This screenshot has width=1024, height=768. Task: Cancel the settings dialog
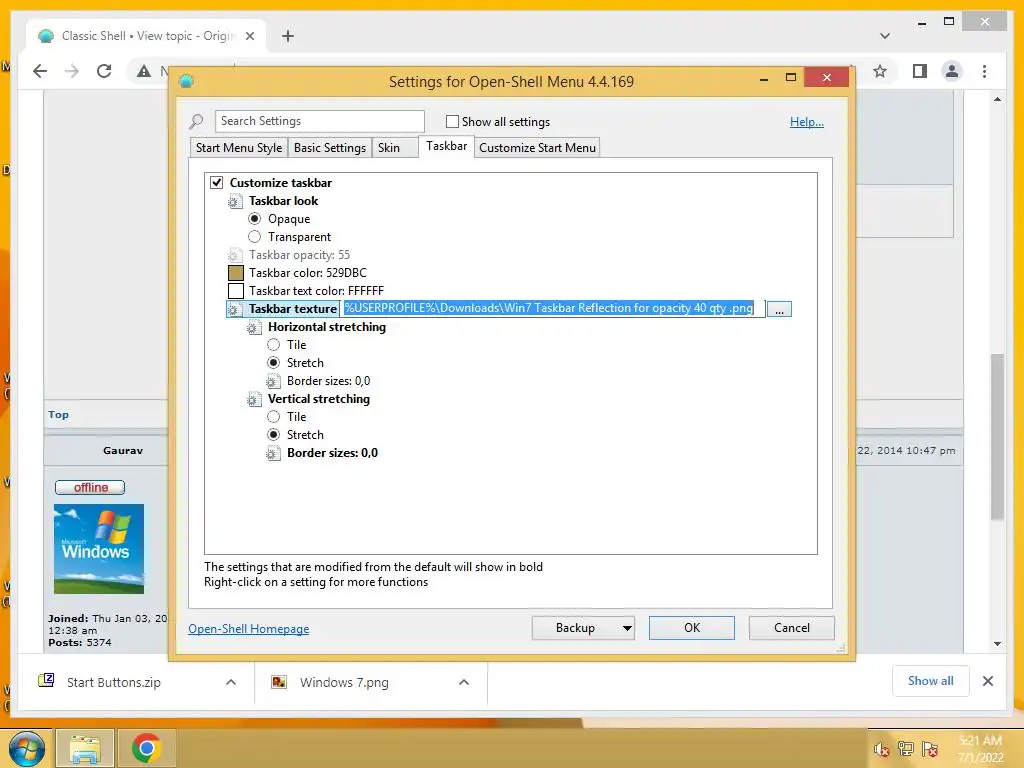792,628
